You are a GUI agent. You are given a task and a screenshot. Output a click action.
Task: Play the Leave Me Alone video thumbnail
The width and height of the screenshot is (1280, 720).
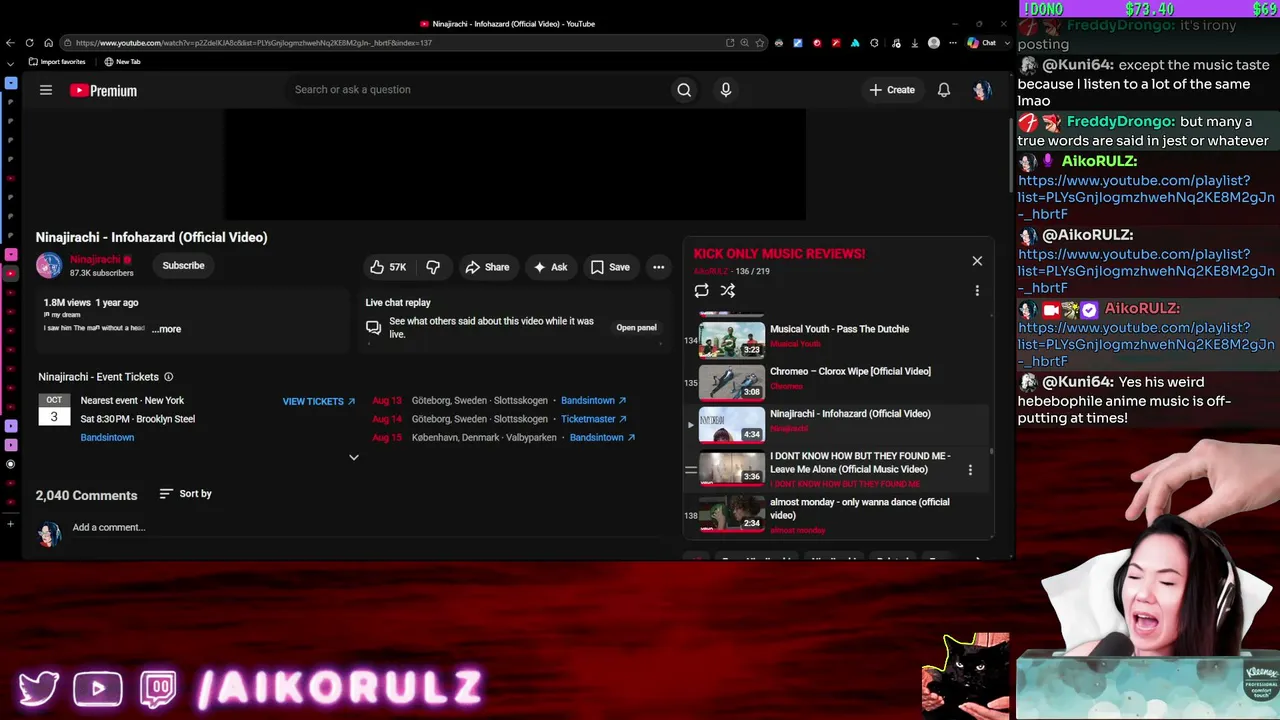pyautogui.click(x=732, y=468)
